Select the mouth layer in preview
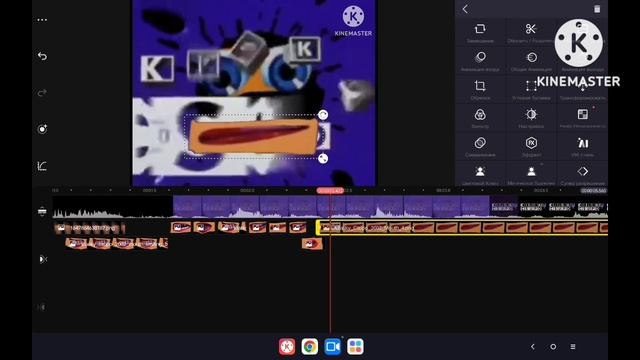Image resolution: width=640 pixels, height=360 pixels. tap(253, 137)
